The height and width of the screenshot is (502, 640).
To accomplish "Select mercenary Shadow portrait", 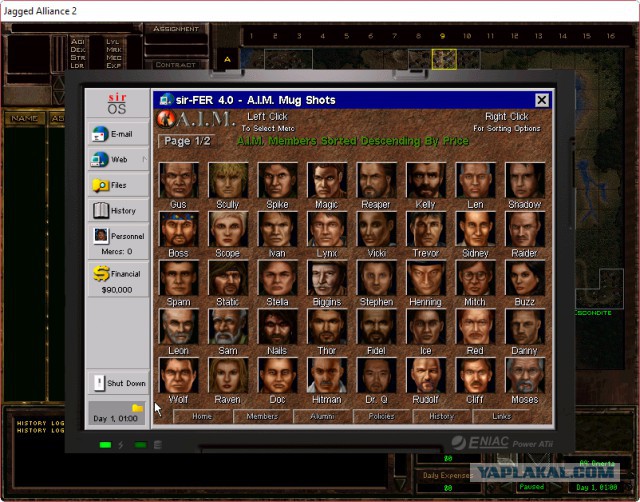I will click(524, 180).
